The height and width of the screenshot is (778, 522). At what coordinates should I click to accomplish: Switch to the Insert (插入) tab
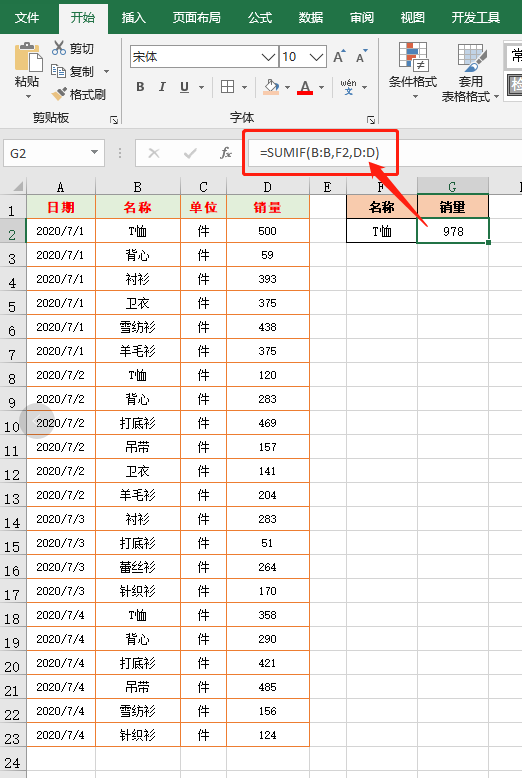(133, 18)
